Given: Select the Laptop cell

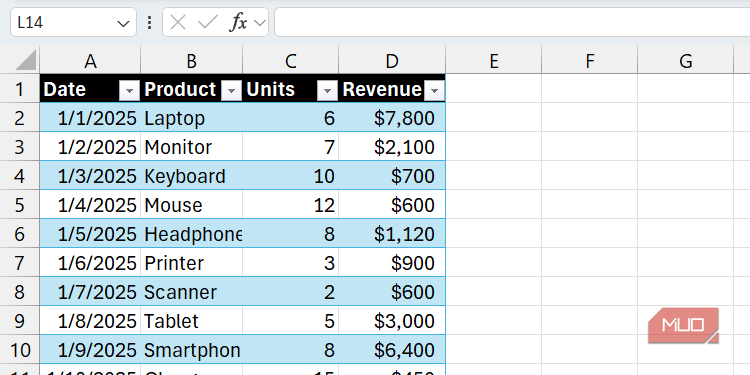Looking at the screenshot, I should [x=191, y=118].
